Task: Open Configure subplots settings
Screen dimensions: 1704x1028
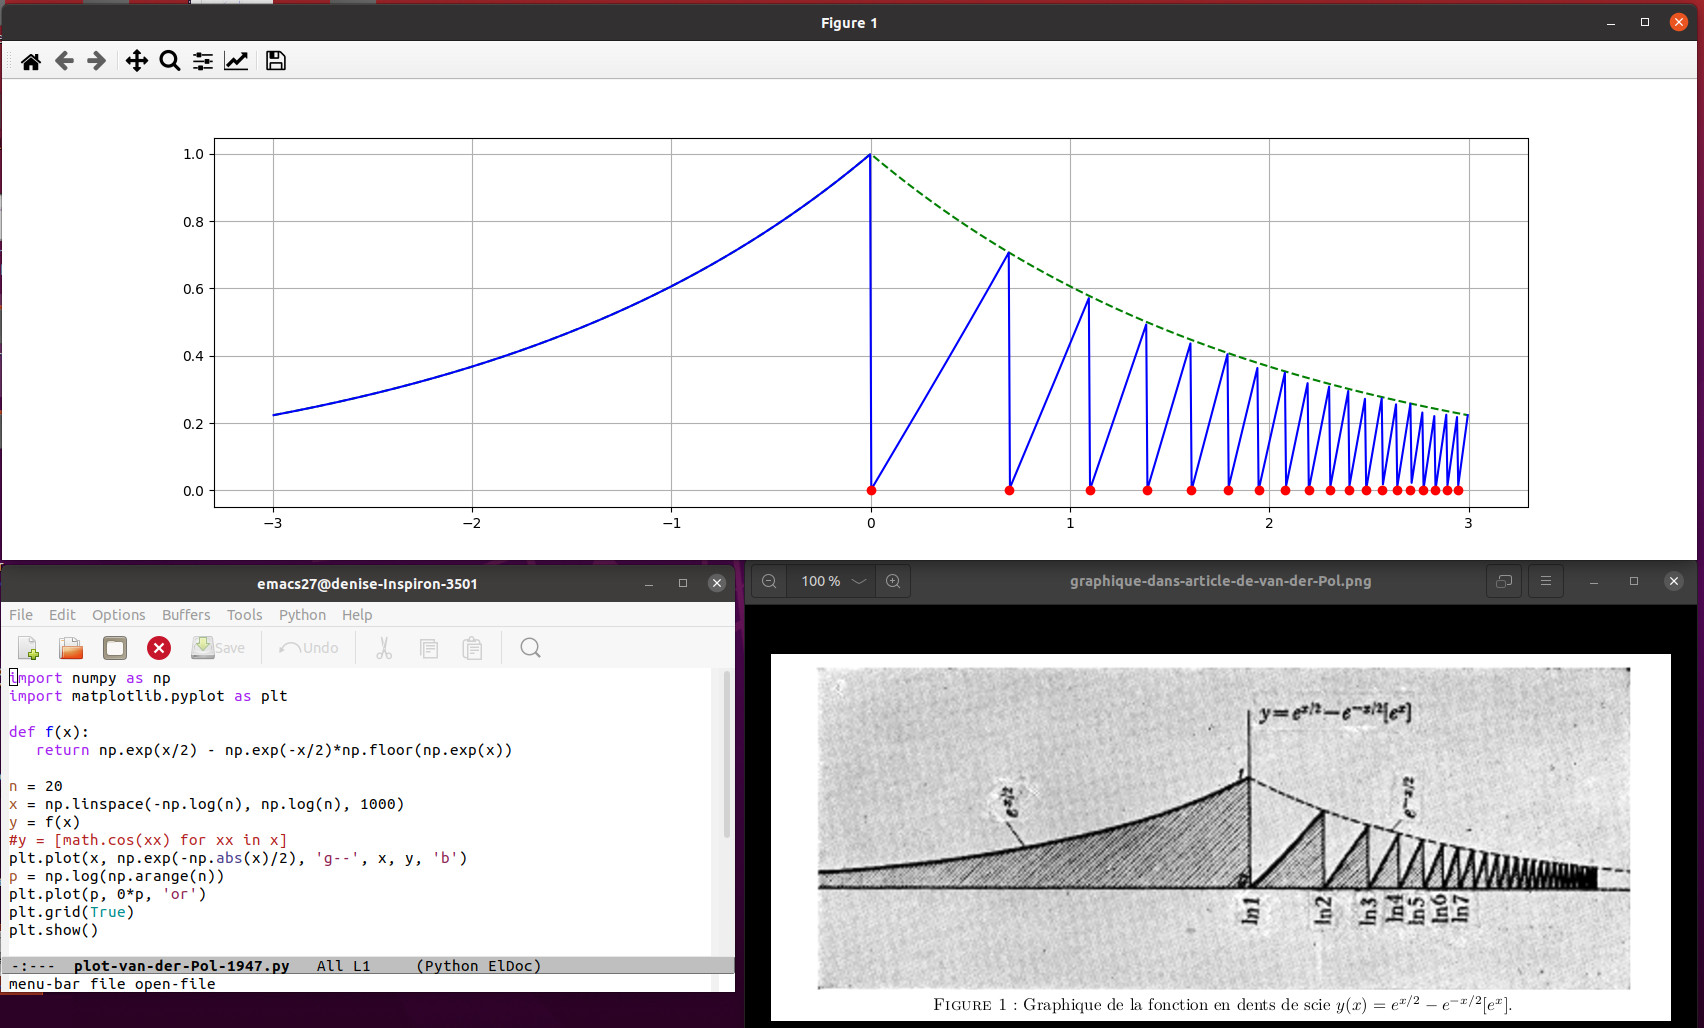Action: pos(203,62)
